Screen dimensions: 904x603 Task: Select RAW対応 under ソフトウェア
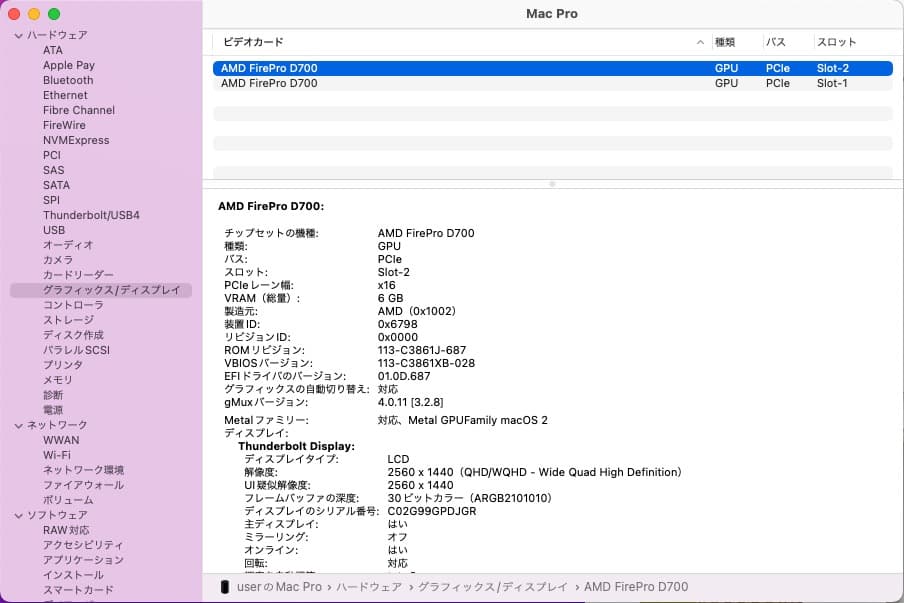tap(66, 530)
